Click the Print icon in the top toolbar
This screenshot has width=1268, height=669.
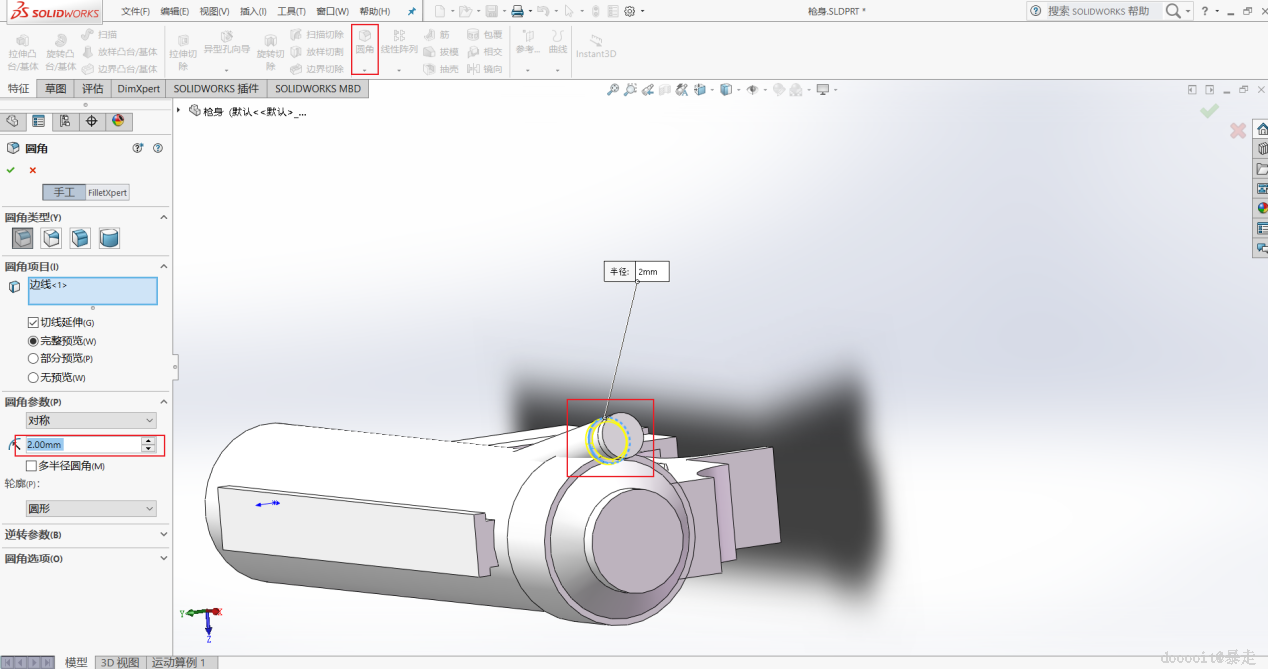click(x=517, y=11)
